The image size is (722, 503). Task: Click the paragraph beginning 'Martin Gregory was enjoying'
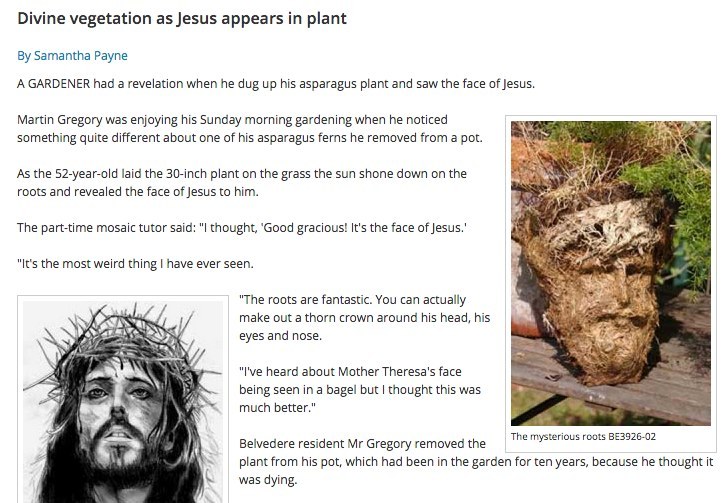coord(250,129)
